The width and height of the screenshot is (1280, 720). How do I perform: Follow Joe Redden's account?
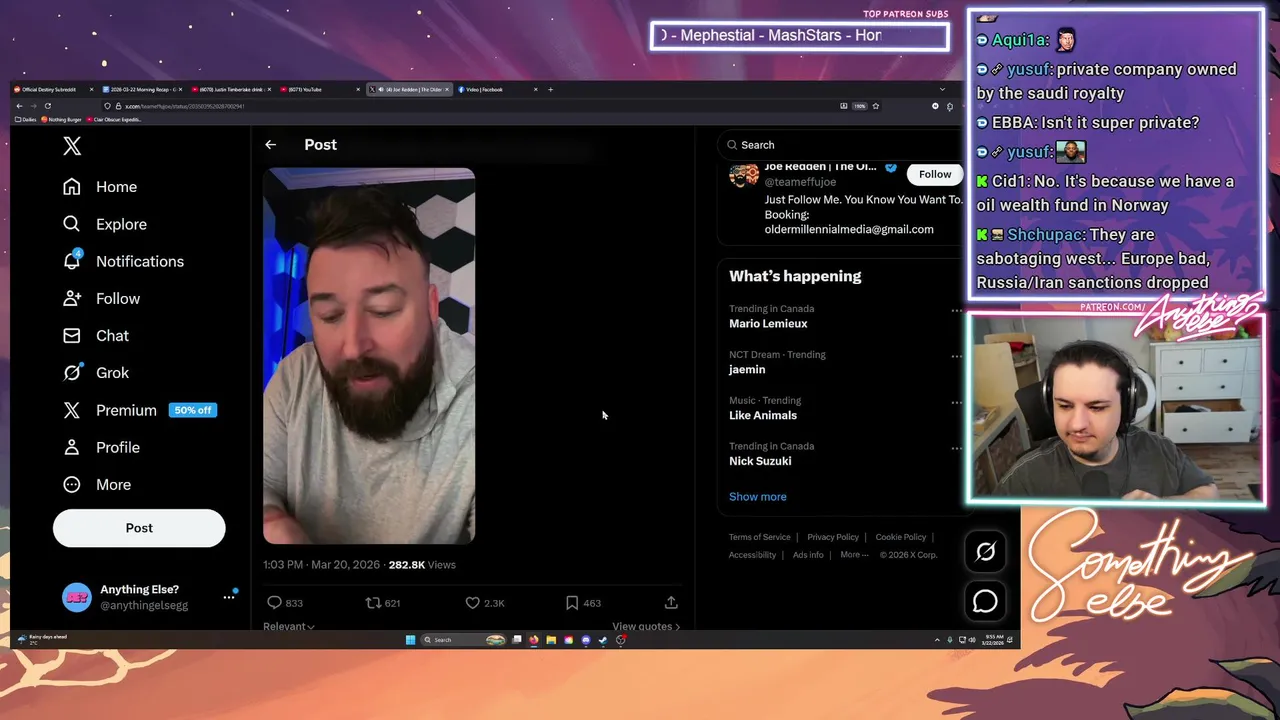coord(935,174)
